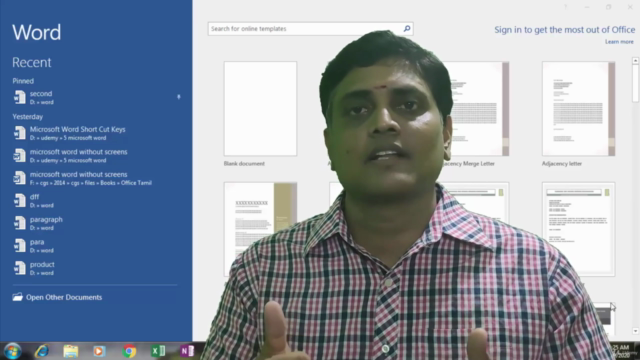
Task: Open OneNote from taskbar
Action: pos(187,351)
